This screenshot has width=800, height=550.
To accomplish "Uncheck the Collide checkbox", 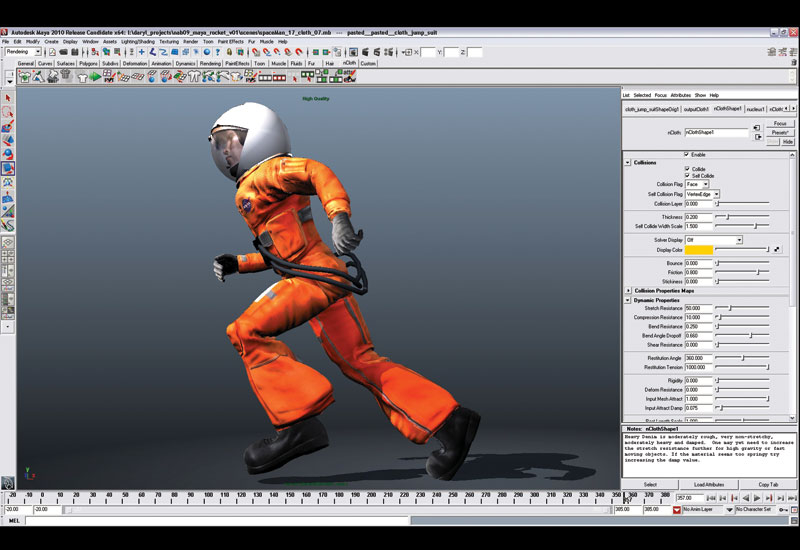I will pyautogui.click(x=687, y=168).
